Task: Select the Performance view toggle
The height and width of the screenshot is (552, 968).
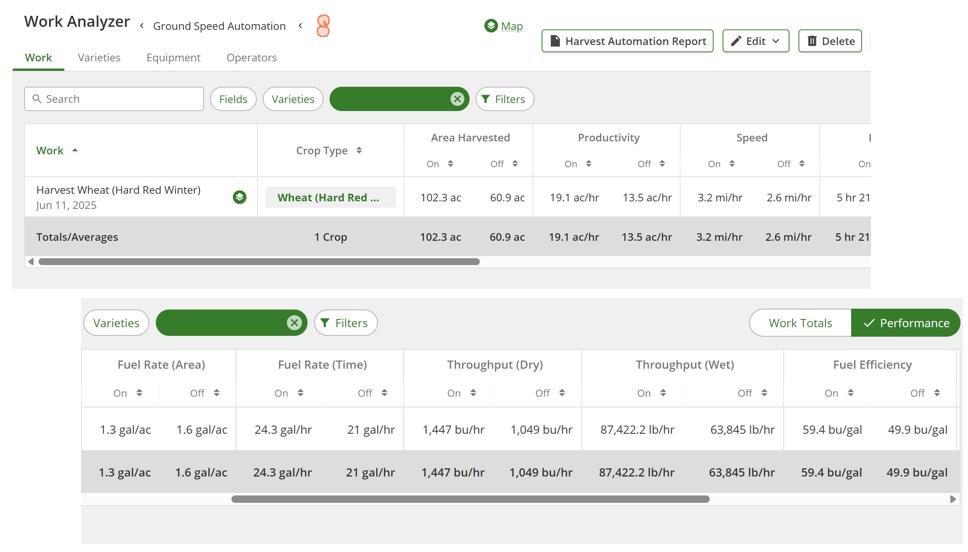Action: coord(906,323)
